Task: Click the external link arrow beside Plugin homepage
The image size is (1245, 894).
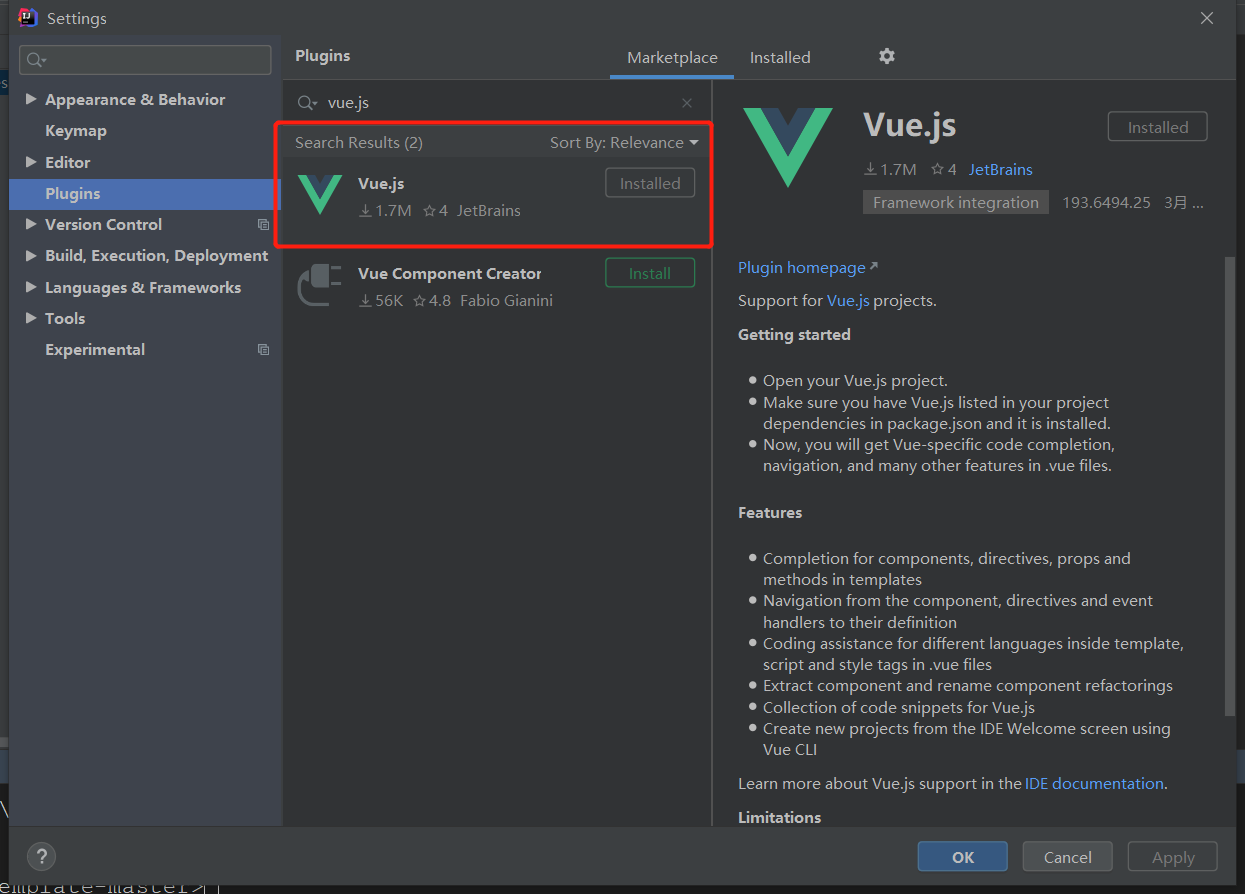Action: tap(873, 266)
